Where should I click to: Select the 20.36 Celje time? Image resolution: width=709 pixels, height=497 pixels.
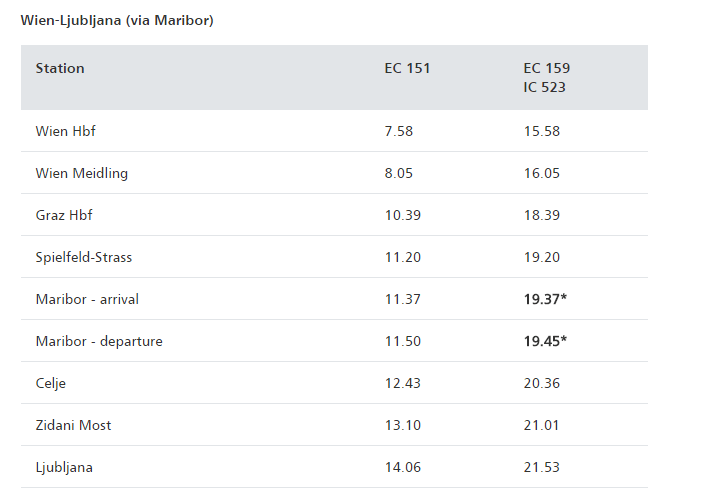coord(541,383)
